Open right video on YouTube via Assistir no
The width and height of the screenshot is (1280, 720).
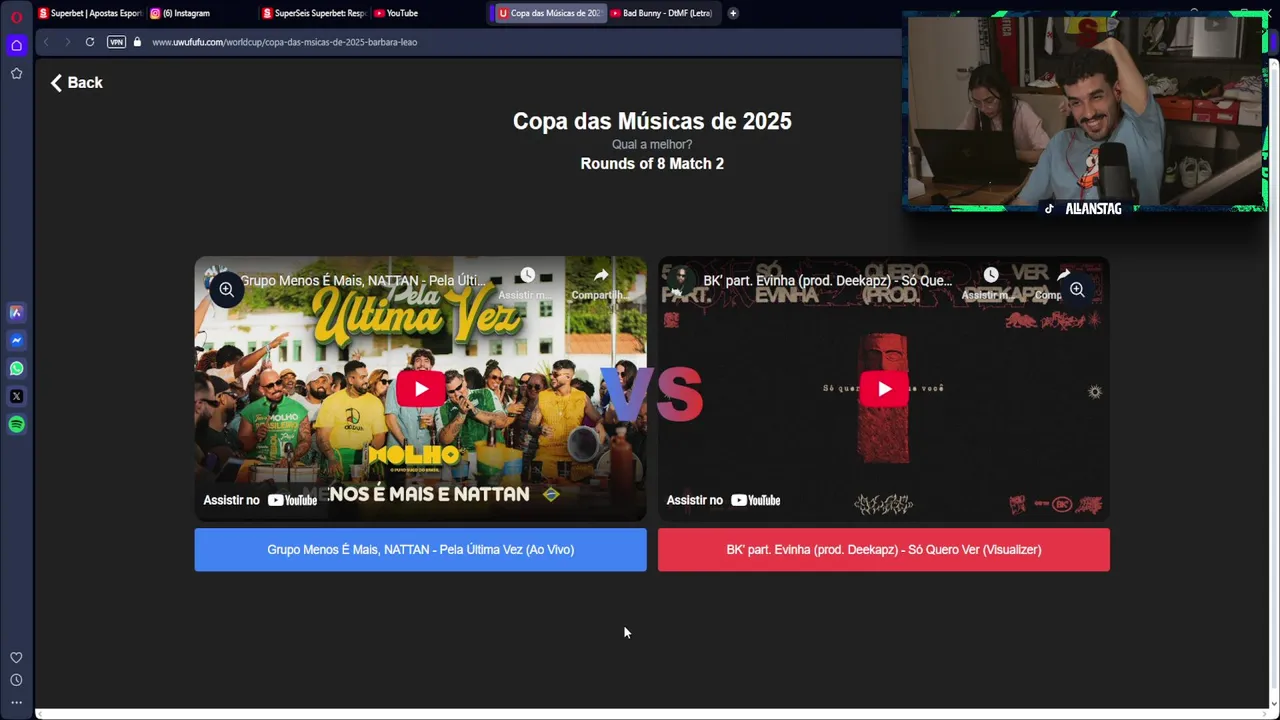pos(723,500)
